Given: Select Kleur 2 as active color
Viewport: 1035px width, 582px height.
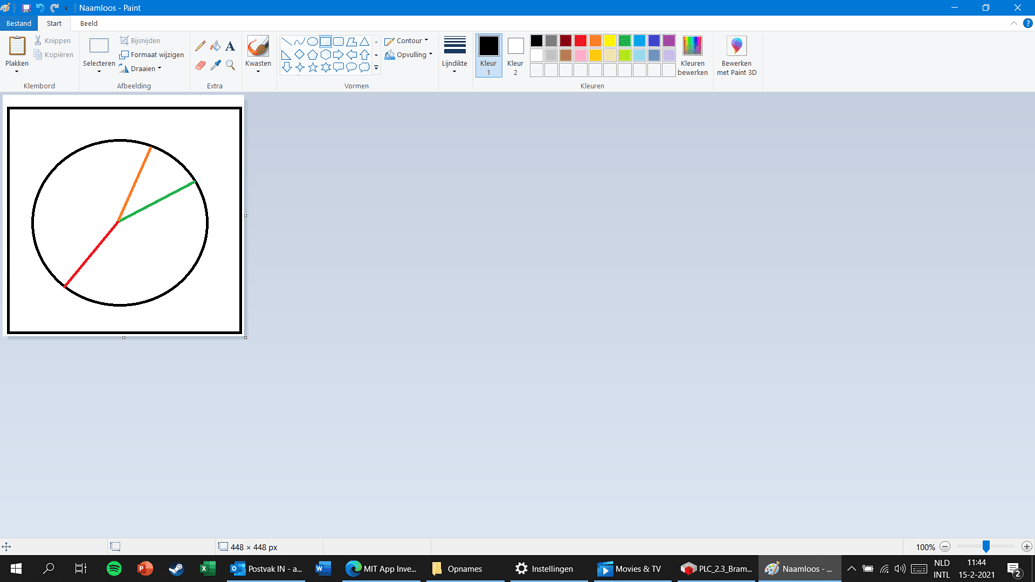Looking at the screenshot, I should (515, 55).
